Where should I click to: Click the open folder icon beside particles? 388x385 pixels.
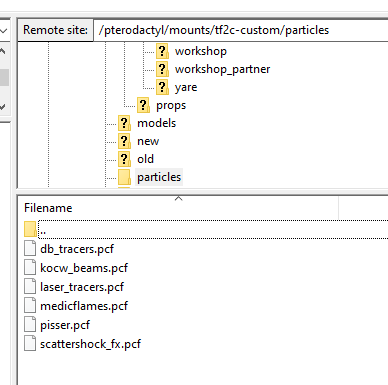pos(124,177)
